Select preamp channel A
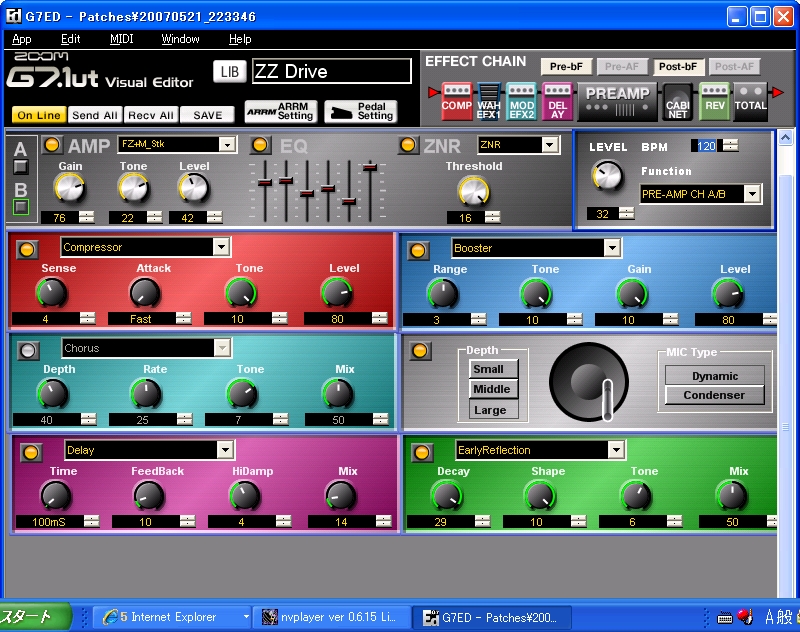 20,166
